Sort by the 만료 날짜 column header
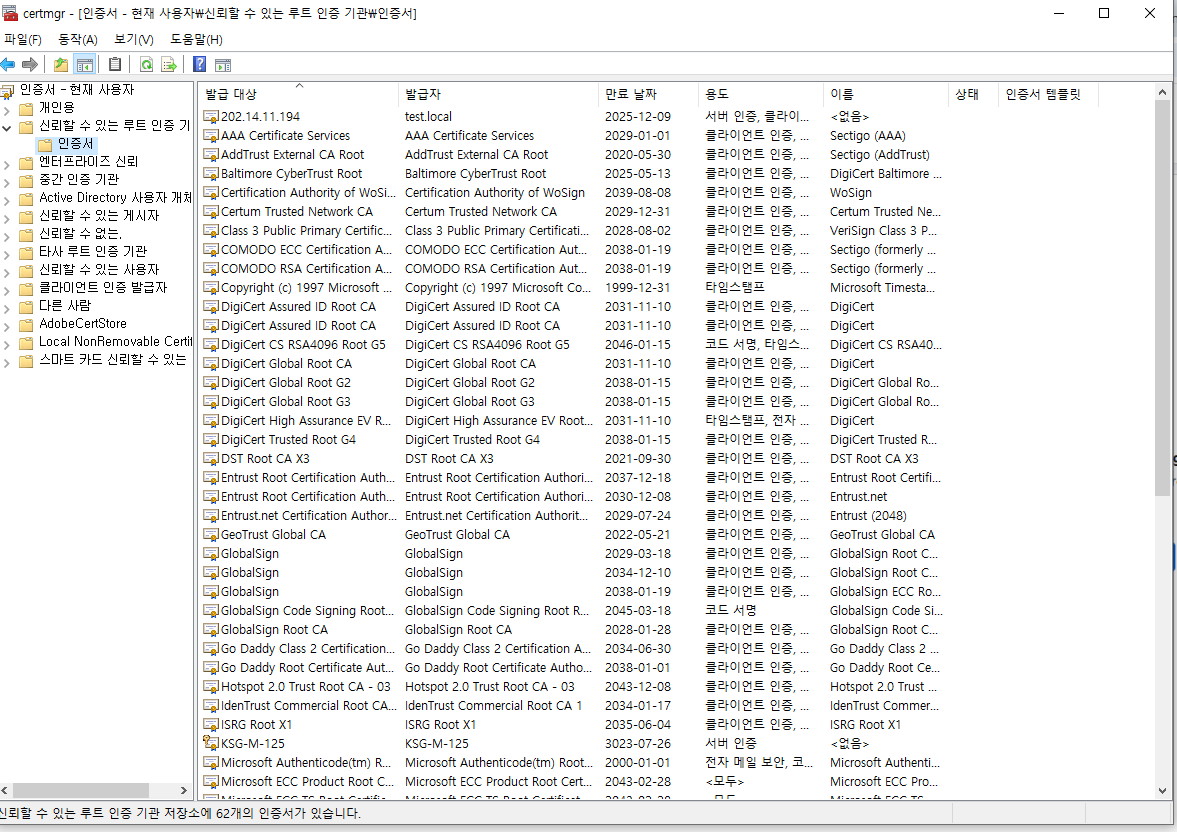1177x832 pixels. pos(649,94)
